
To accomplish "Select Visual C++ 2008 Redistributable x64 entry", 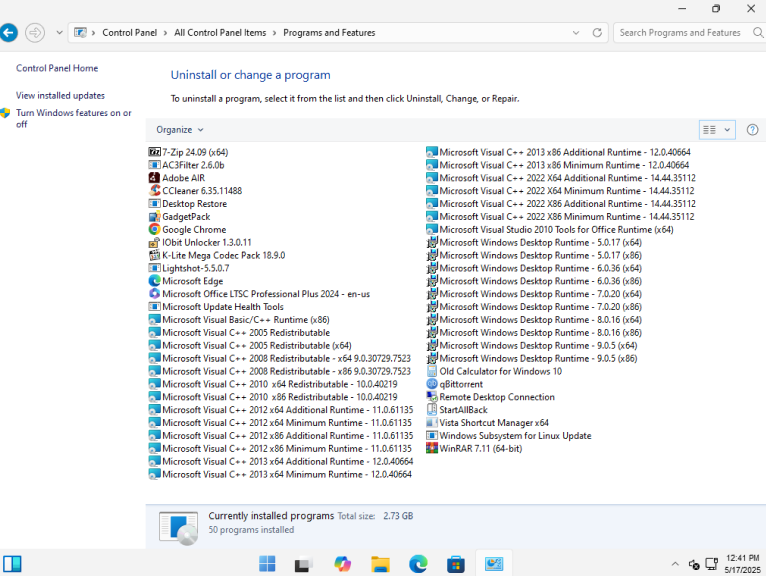I will pyautogui.click(x=279, y=358).
